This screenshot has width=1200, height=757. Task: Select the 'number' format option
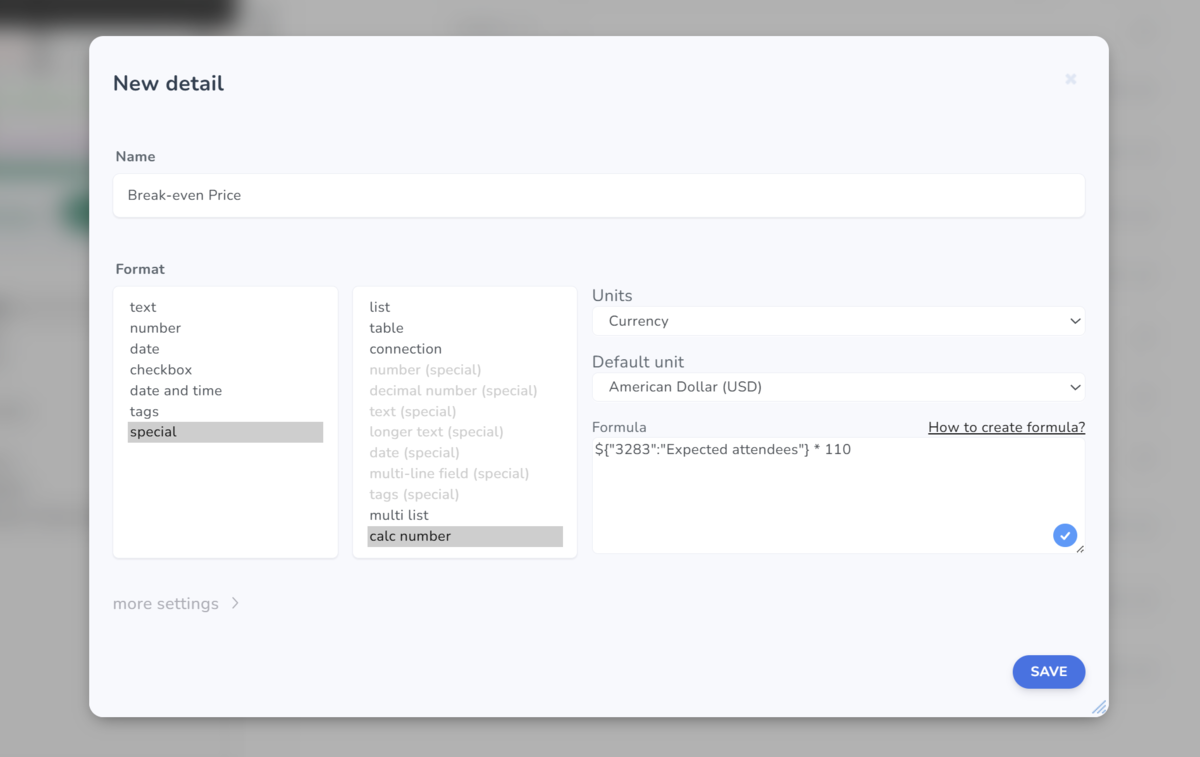click(x=155, y=327)
